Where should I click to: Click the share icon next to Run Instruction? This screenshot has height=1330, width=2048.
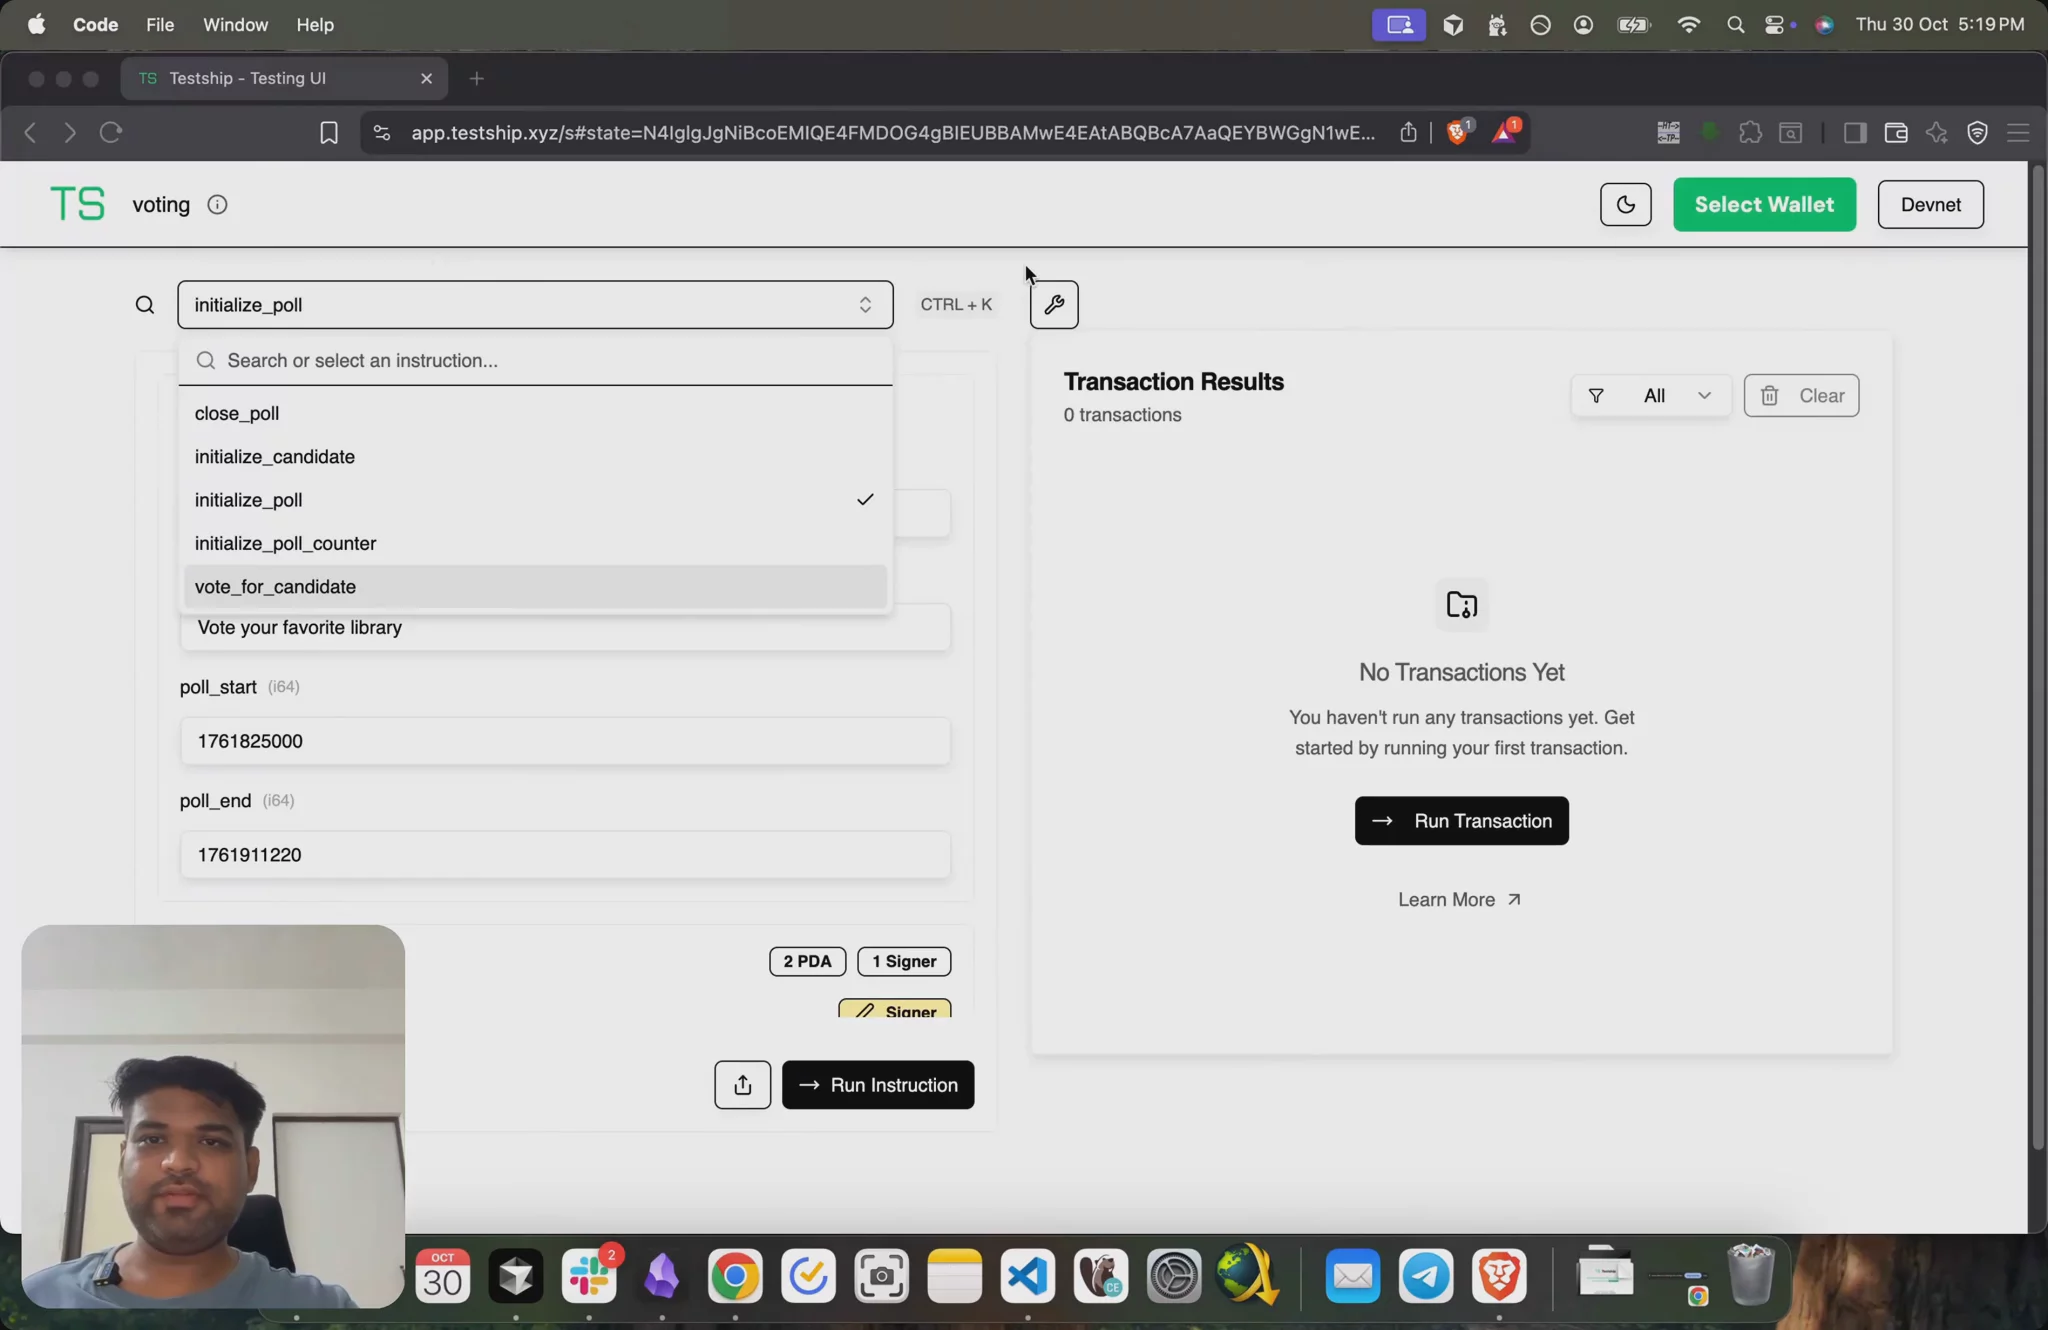(741, 1084)
